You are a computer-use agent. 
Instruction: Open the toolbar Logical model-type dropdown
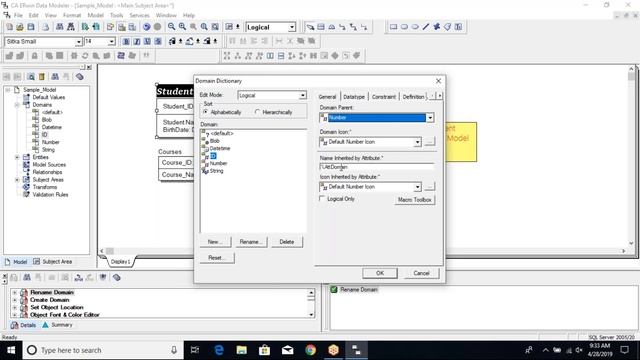[x=292, y=27]
